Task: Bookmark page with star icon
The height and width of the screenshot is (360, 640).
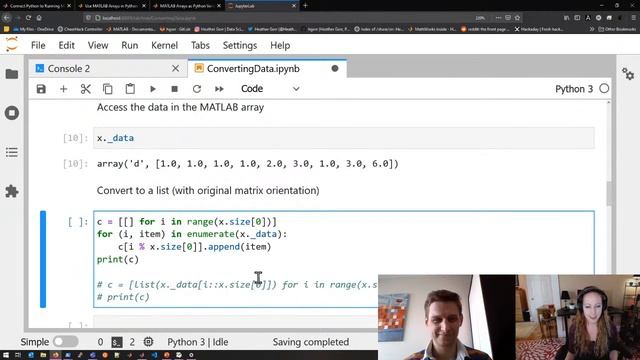Action: tap(518, 18)
